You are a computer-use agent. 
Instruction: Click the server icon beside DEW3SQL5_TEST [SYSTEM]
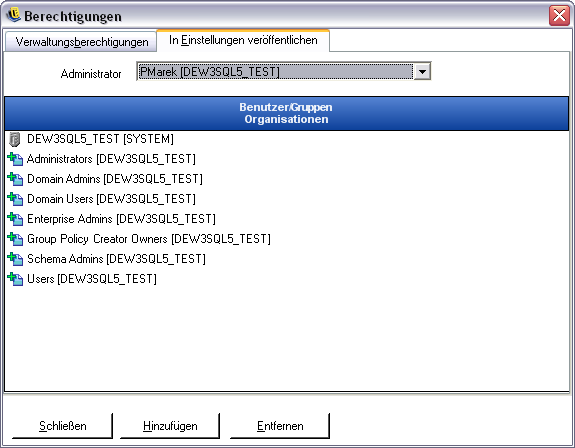pyautogui.click(x=14, y=139)
